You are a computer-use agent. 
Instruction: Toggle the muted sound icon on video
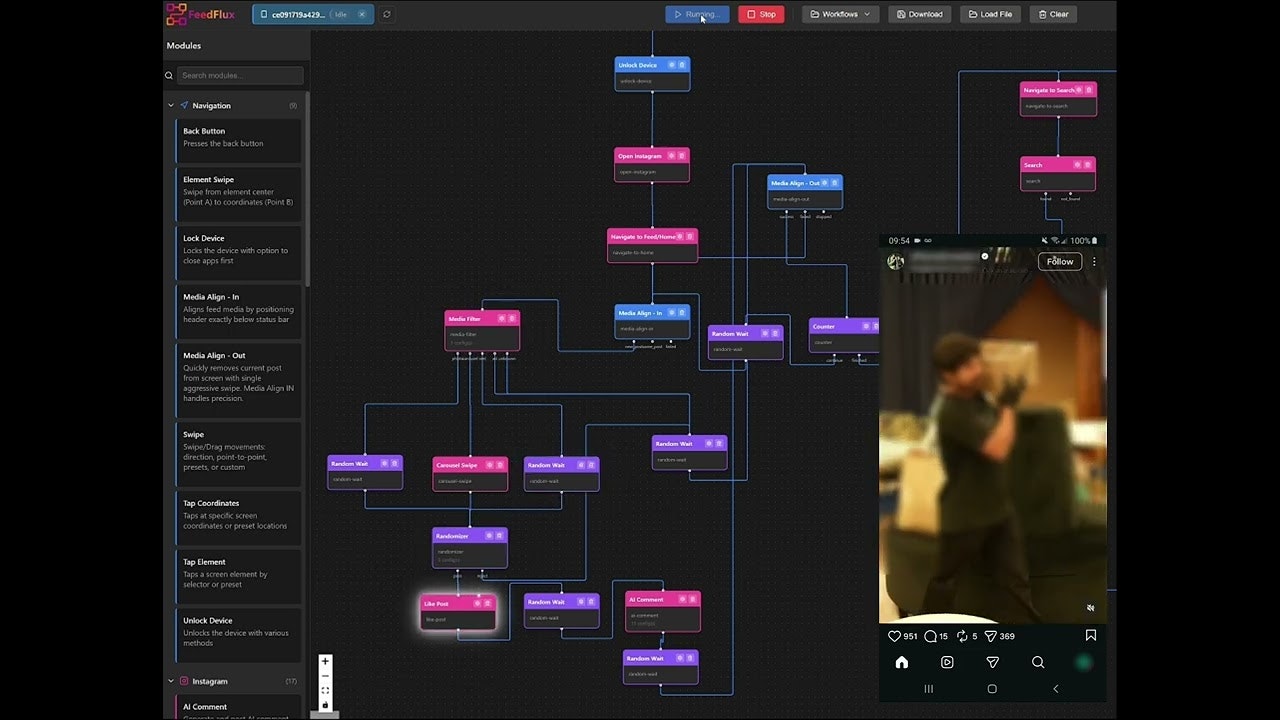click(1091, 608)
